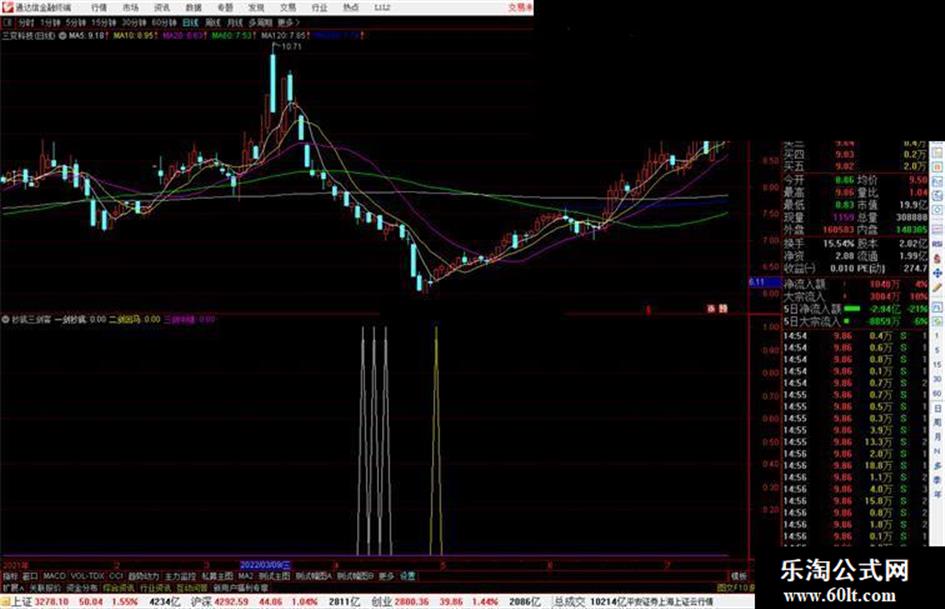This screenshot has width=945, height=609.
Task: Open 行业资讯 tab
Action: point(155,587)
